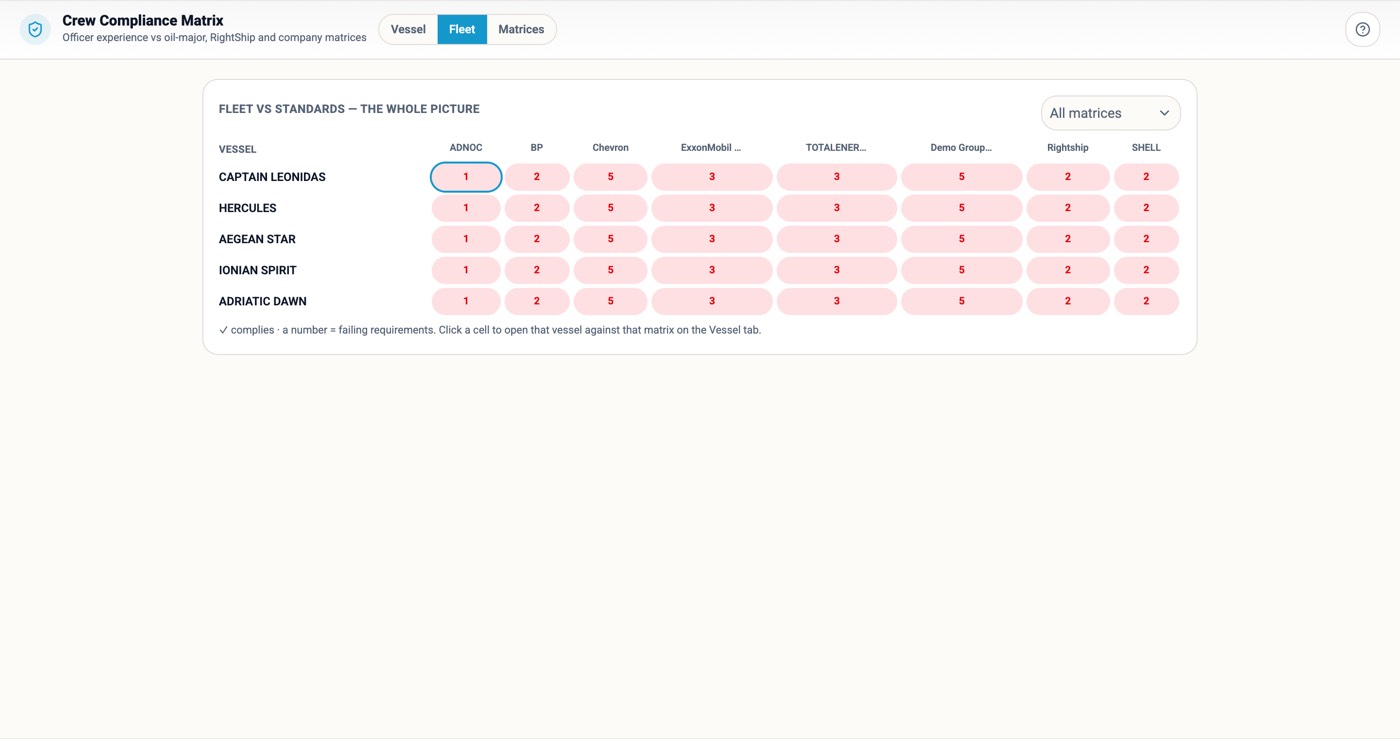This screenshot has width=1400, height=739.
Task: Open Hercules Demo Group cell
Action: click(962, 208)
